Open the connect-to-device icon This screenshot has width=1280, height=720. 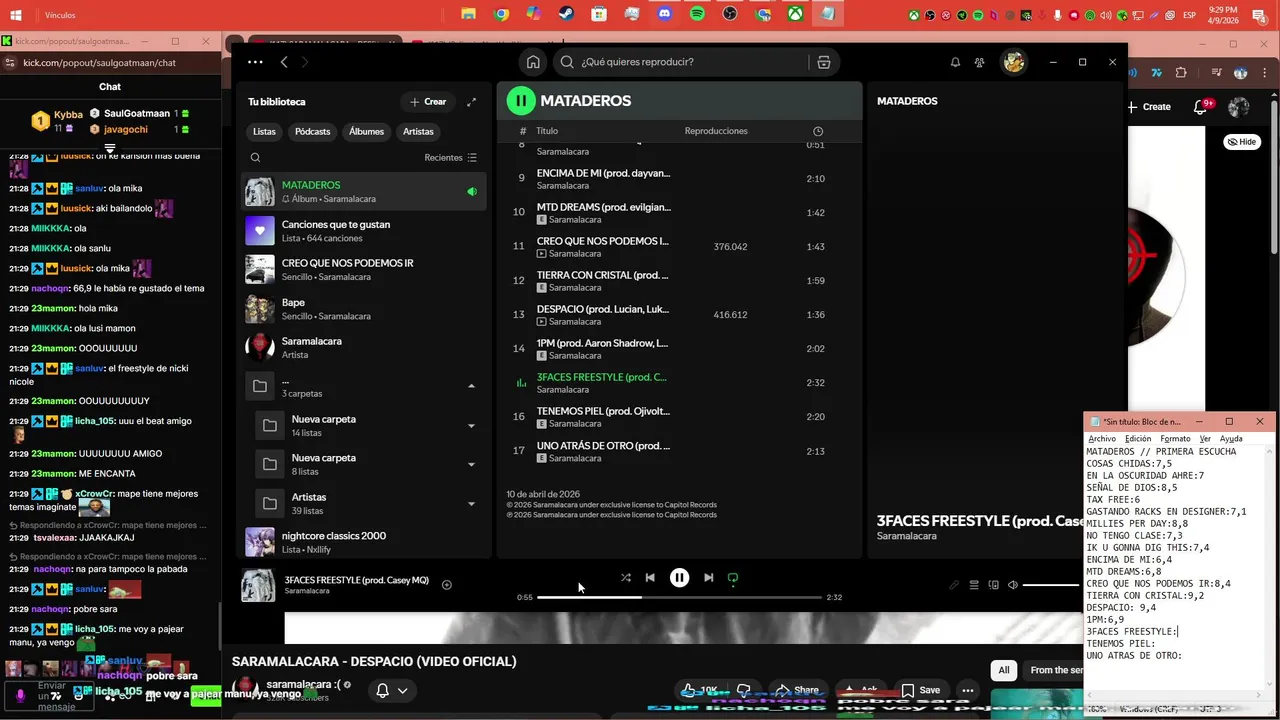click(x=994, y=585)
